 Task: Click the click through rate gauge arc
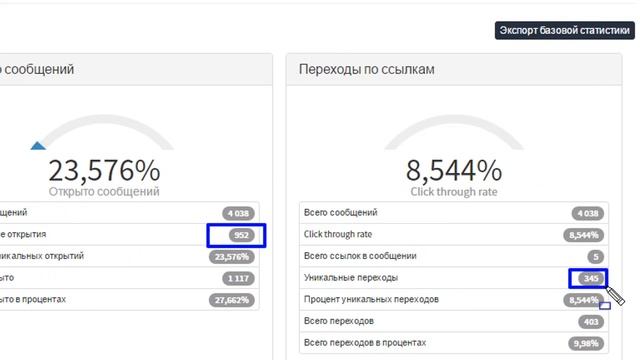(454, 131)
